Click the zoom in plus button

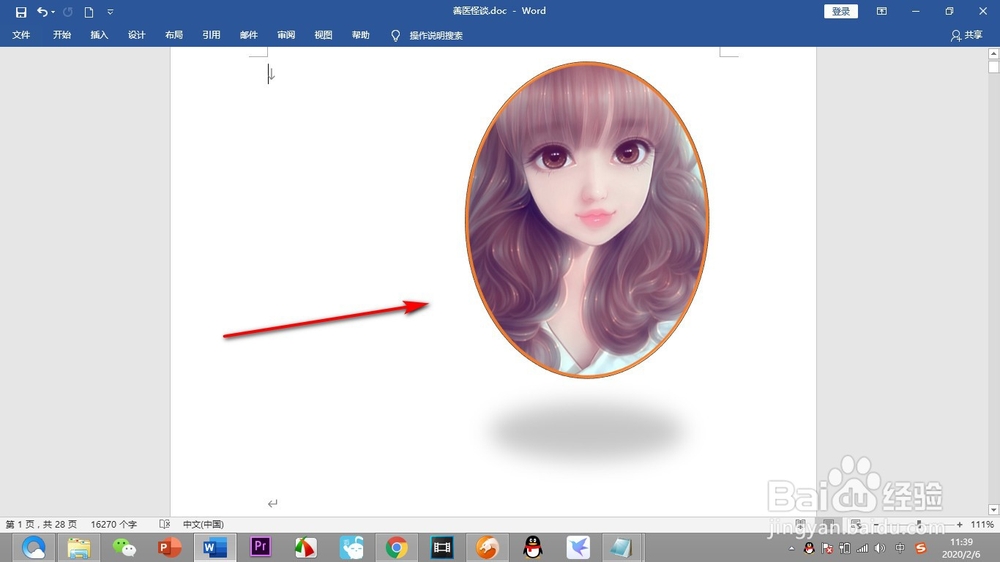[959, 524]
